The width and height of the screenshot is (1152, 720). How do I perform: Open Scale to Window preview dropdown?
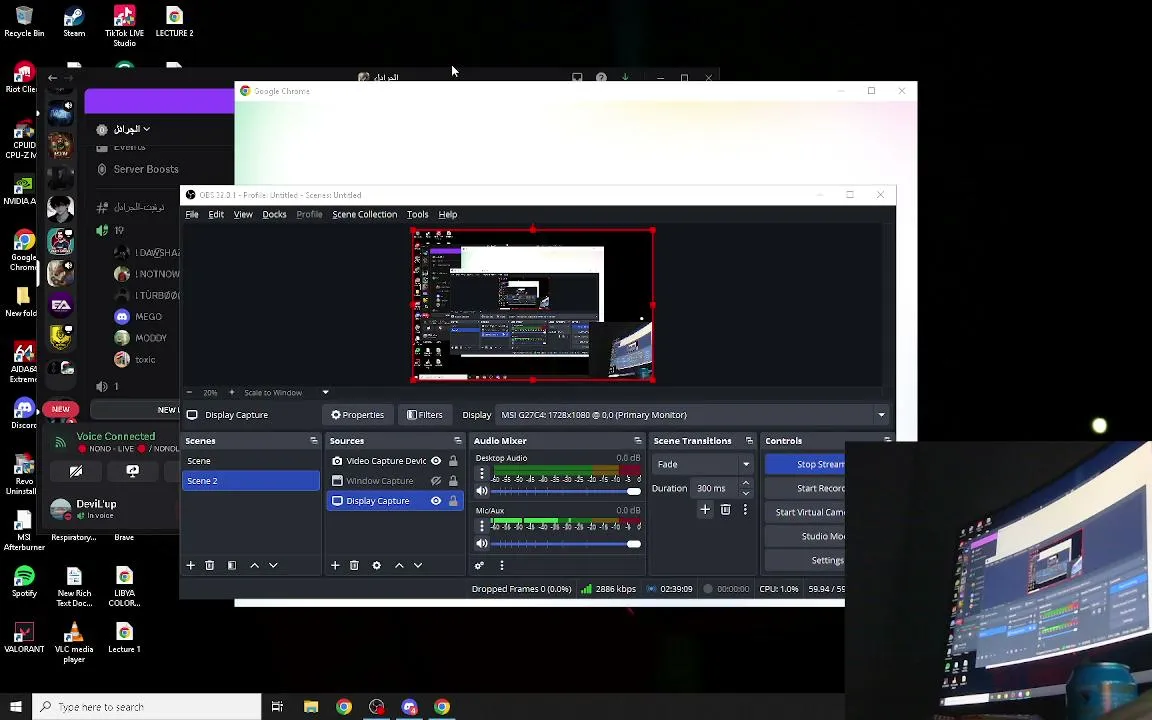325,392
